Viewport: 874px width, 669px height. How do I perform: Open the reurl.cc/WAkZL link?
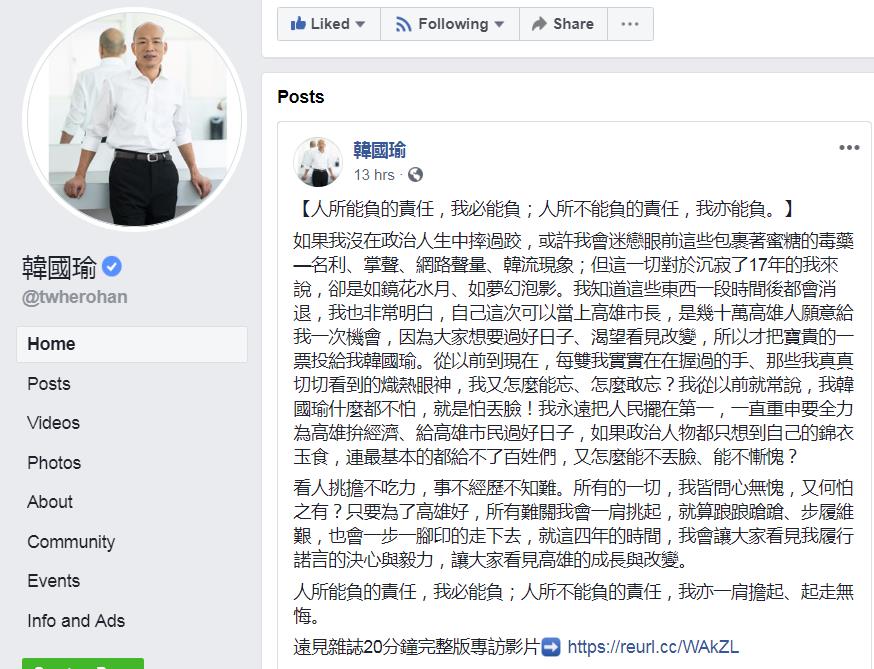653,647
